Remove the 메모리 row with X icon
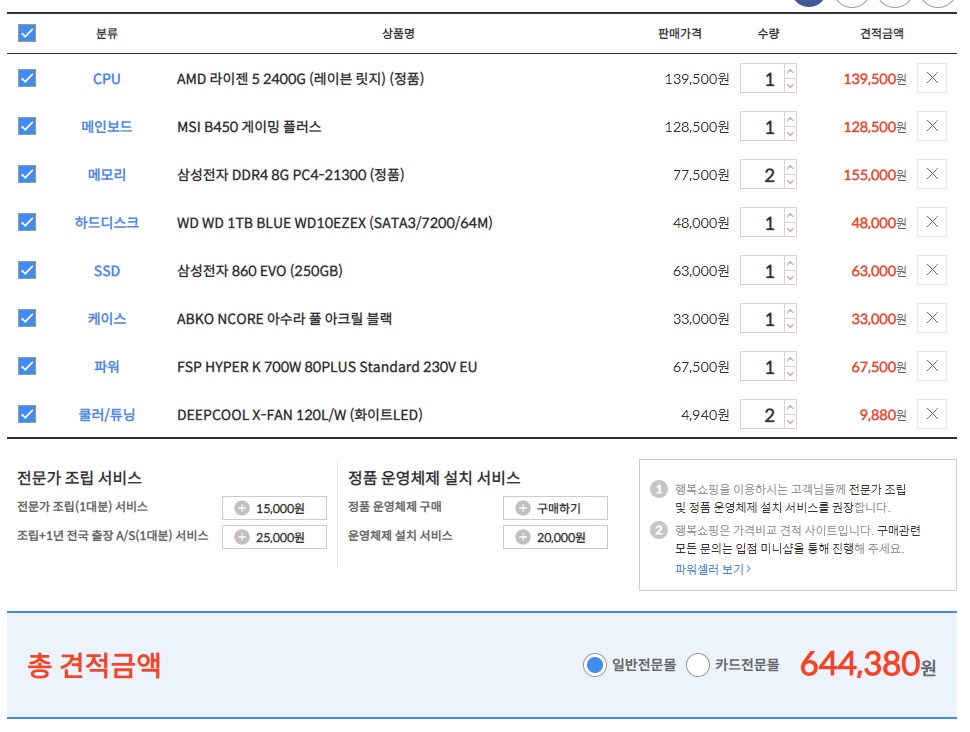This screenshot has width=970, height=732. pos(932,174)
